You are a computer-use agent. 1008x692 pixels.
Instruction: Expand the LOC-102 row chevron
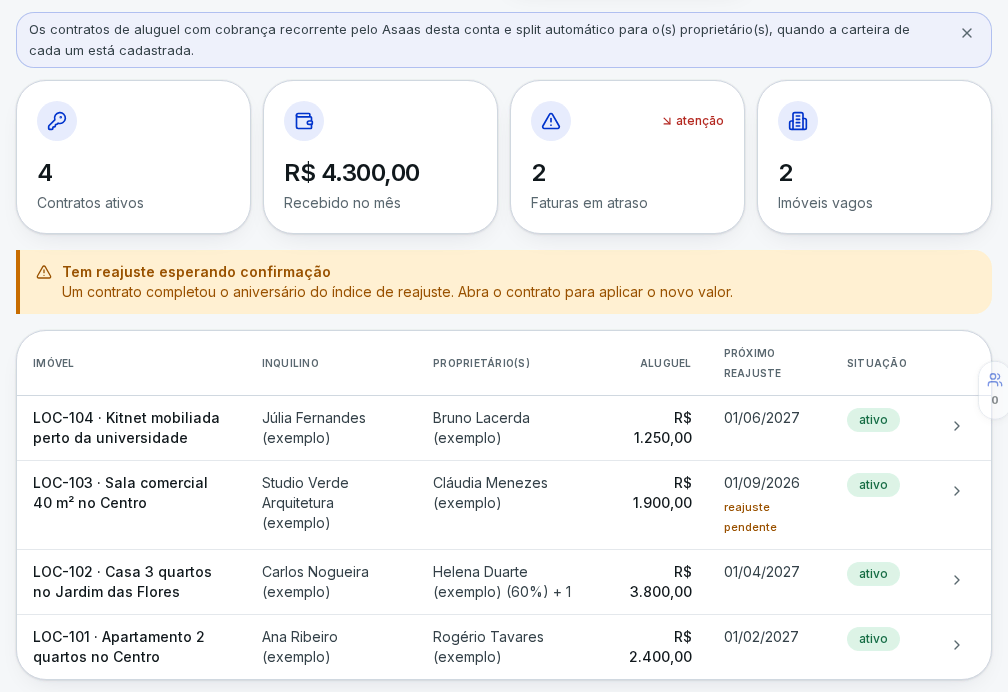[957, 580]
